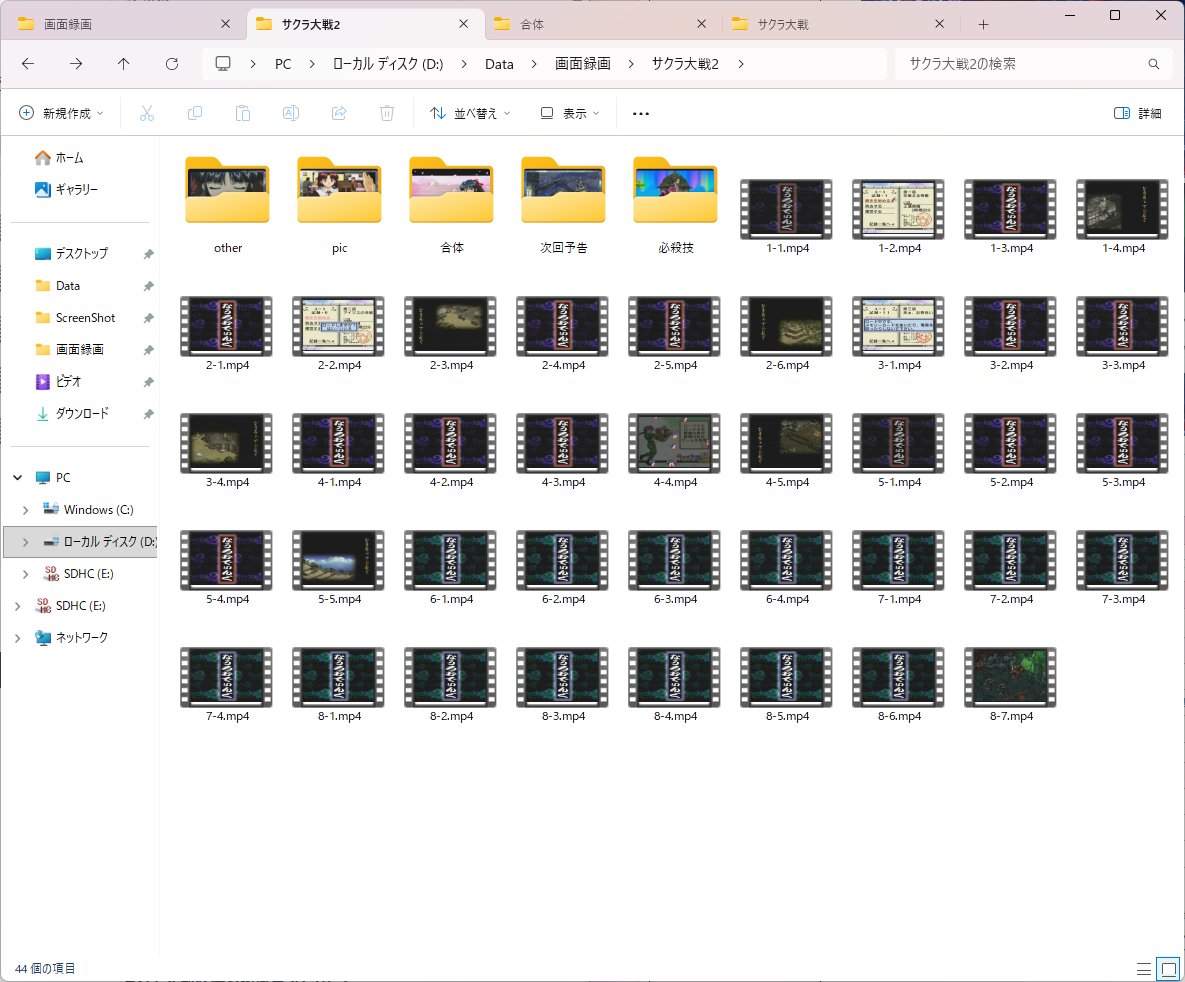Go back with the left arrow
This screenshot has width=1185, height=982.
pyautogui.click(x=28, y=64)
